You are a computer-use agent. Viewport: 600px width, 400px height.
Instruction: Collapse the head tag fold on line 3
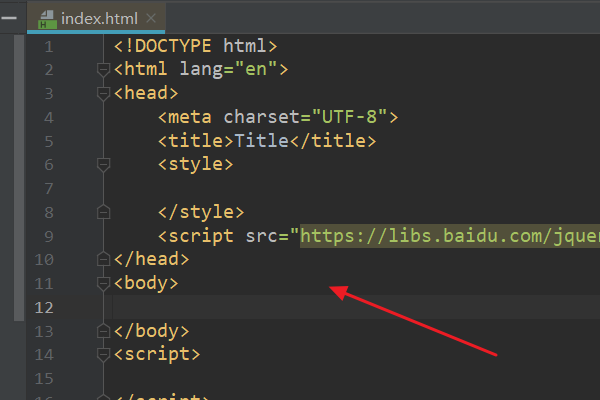point(103,93)
